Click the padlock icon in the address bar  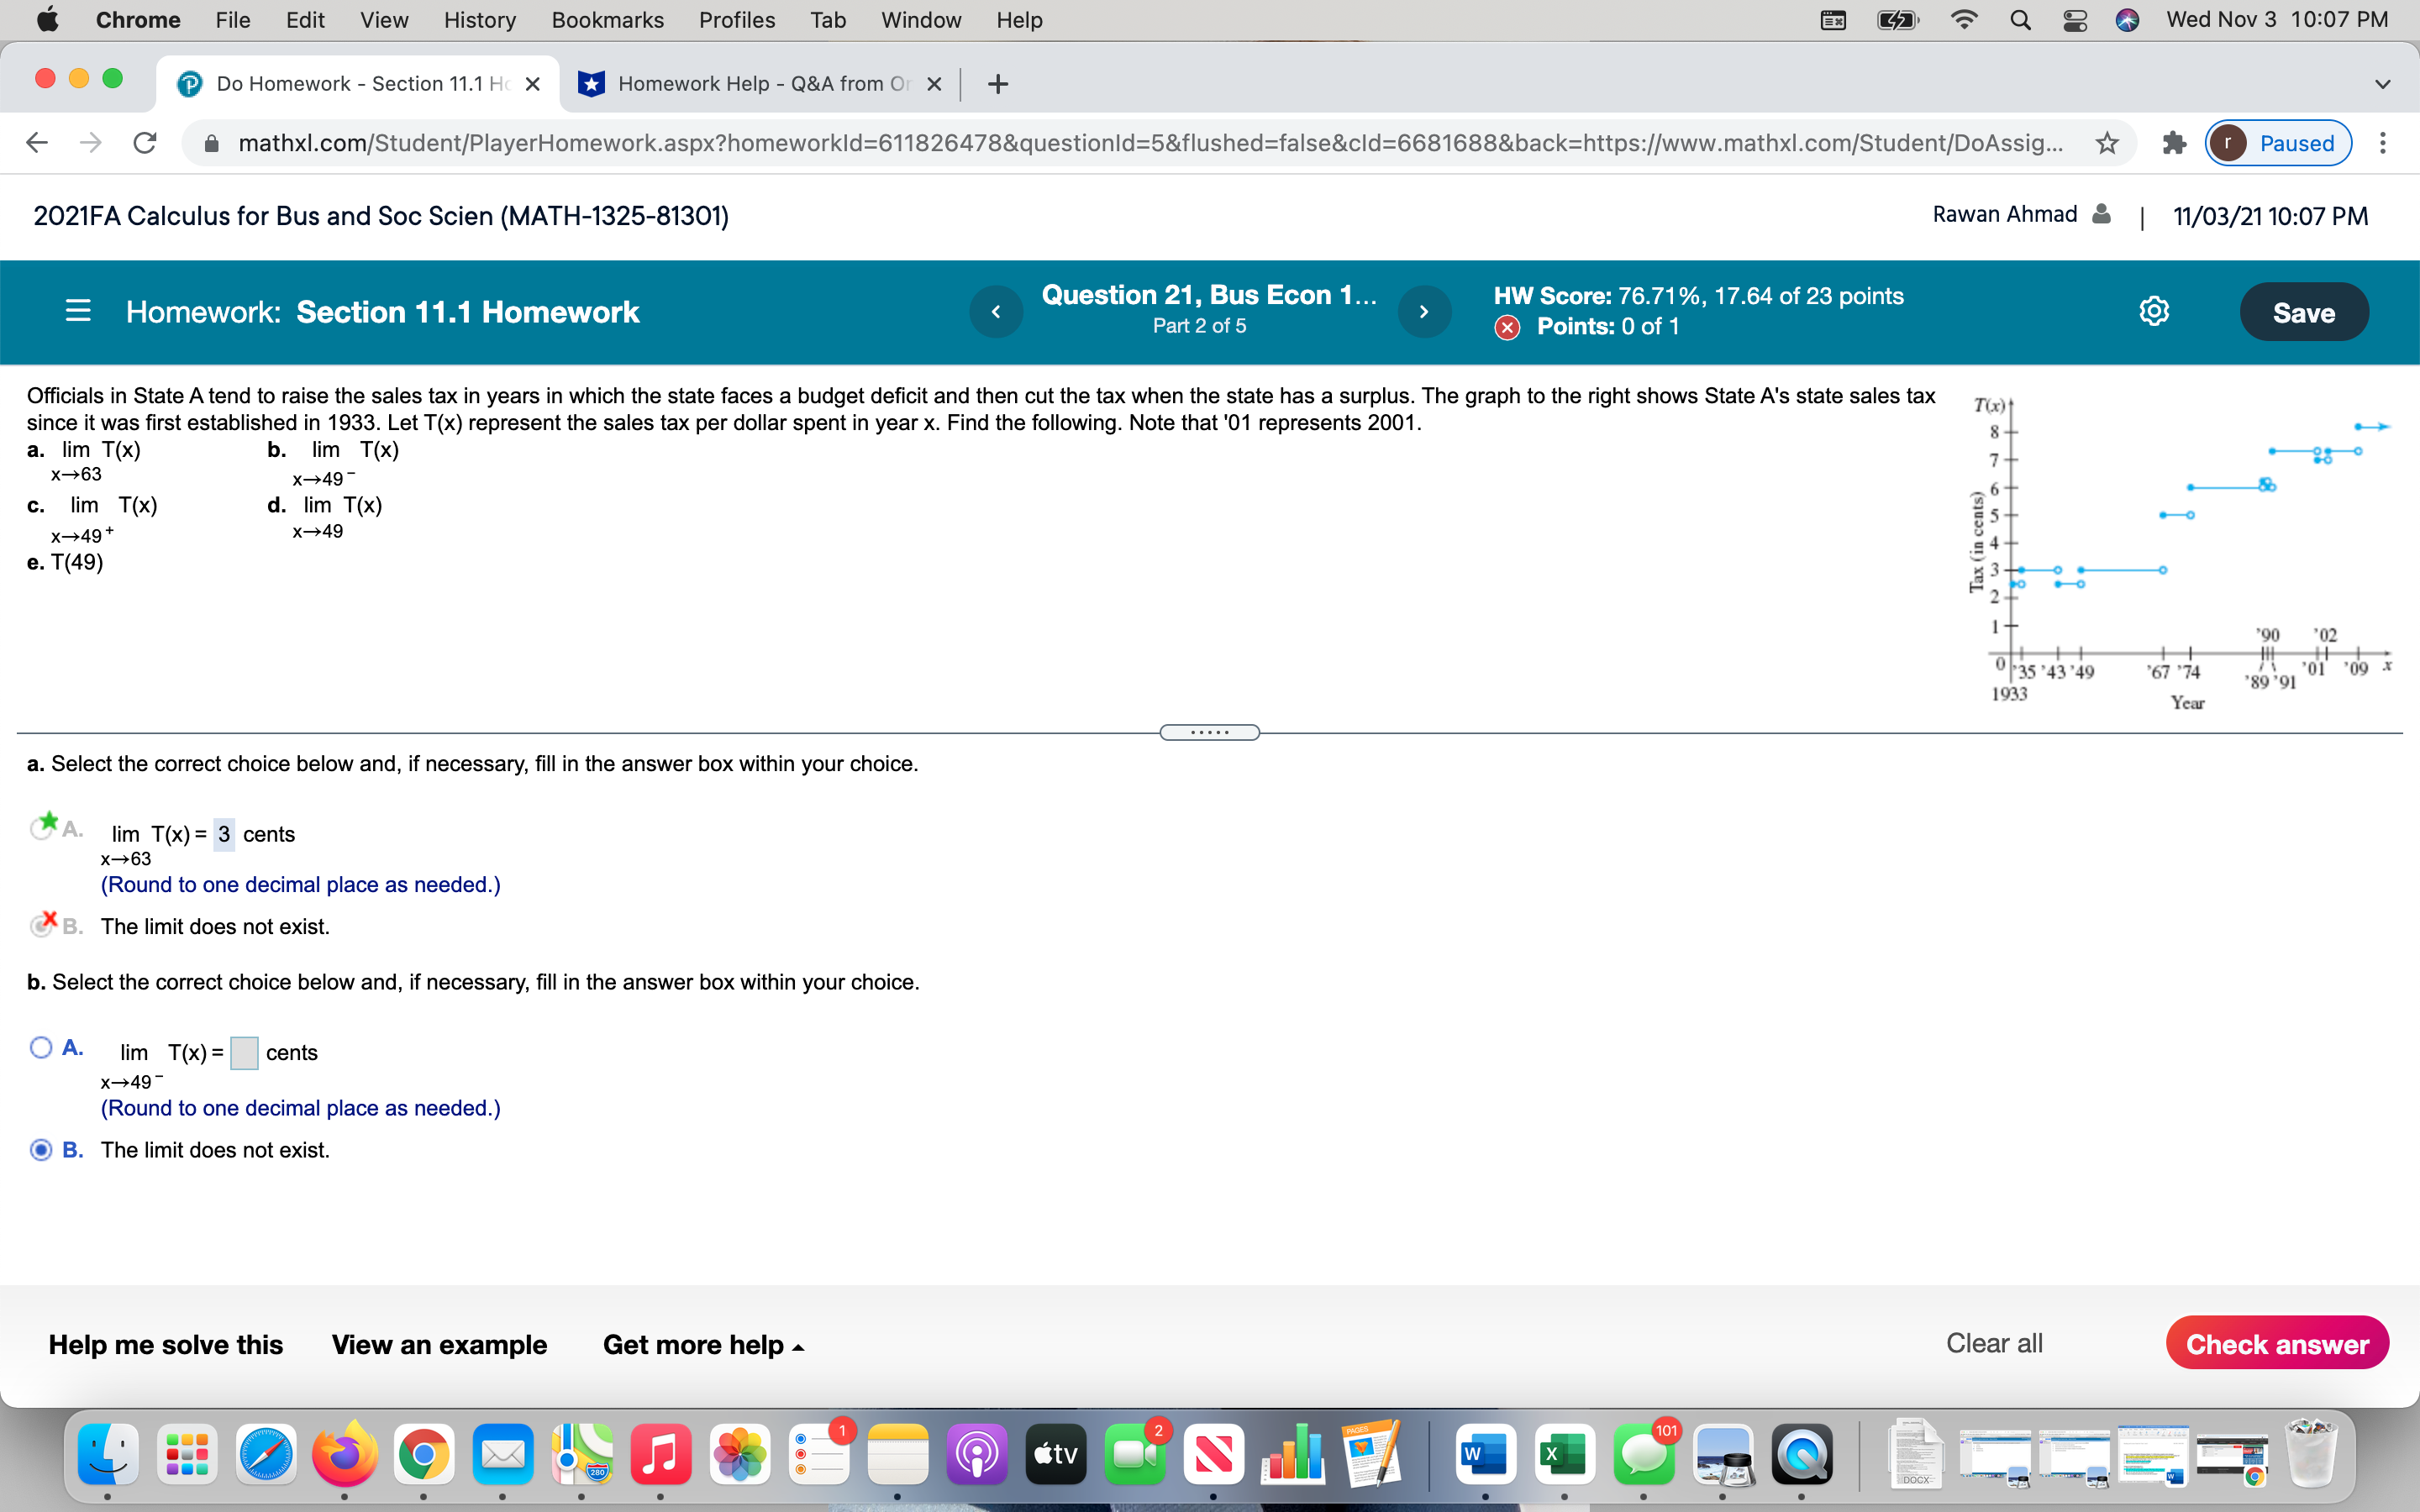211,142
